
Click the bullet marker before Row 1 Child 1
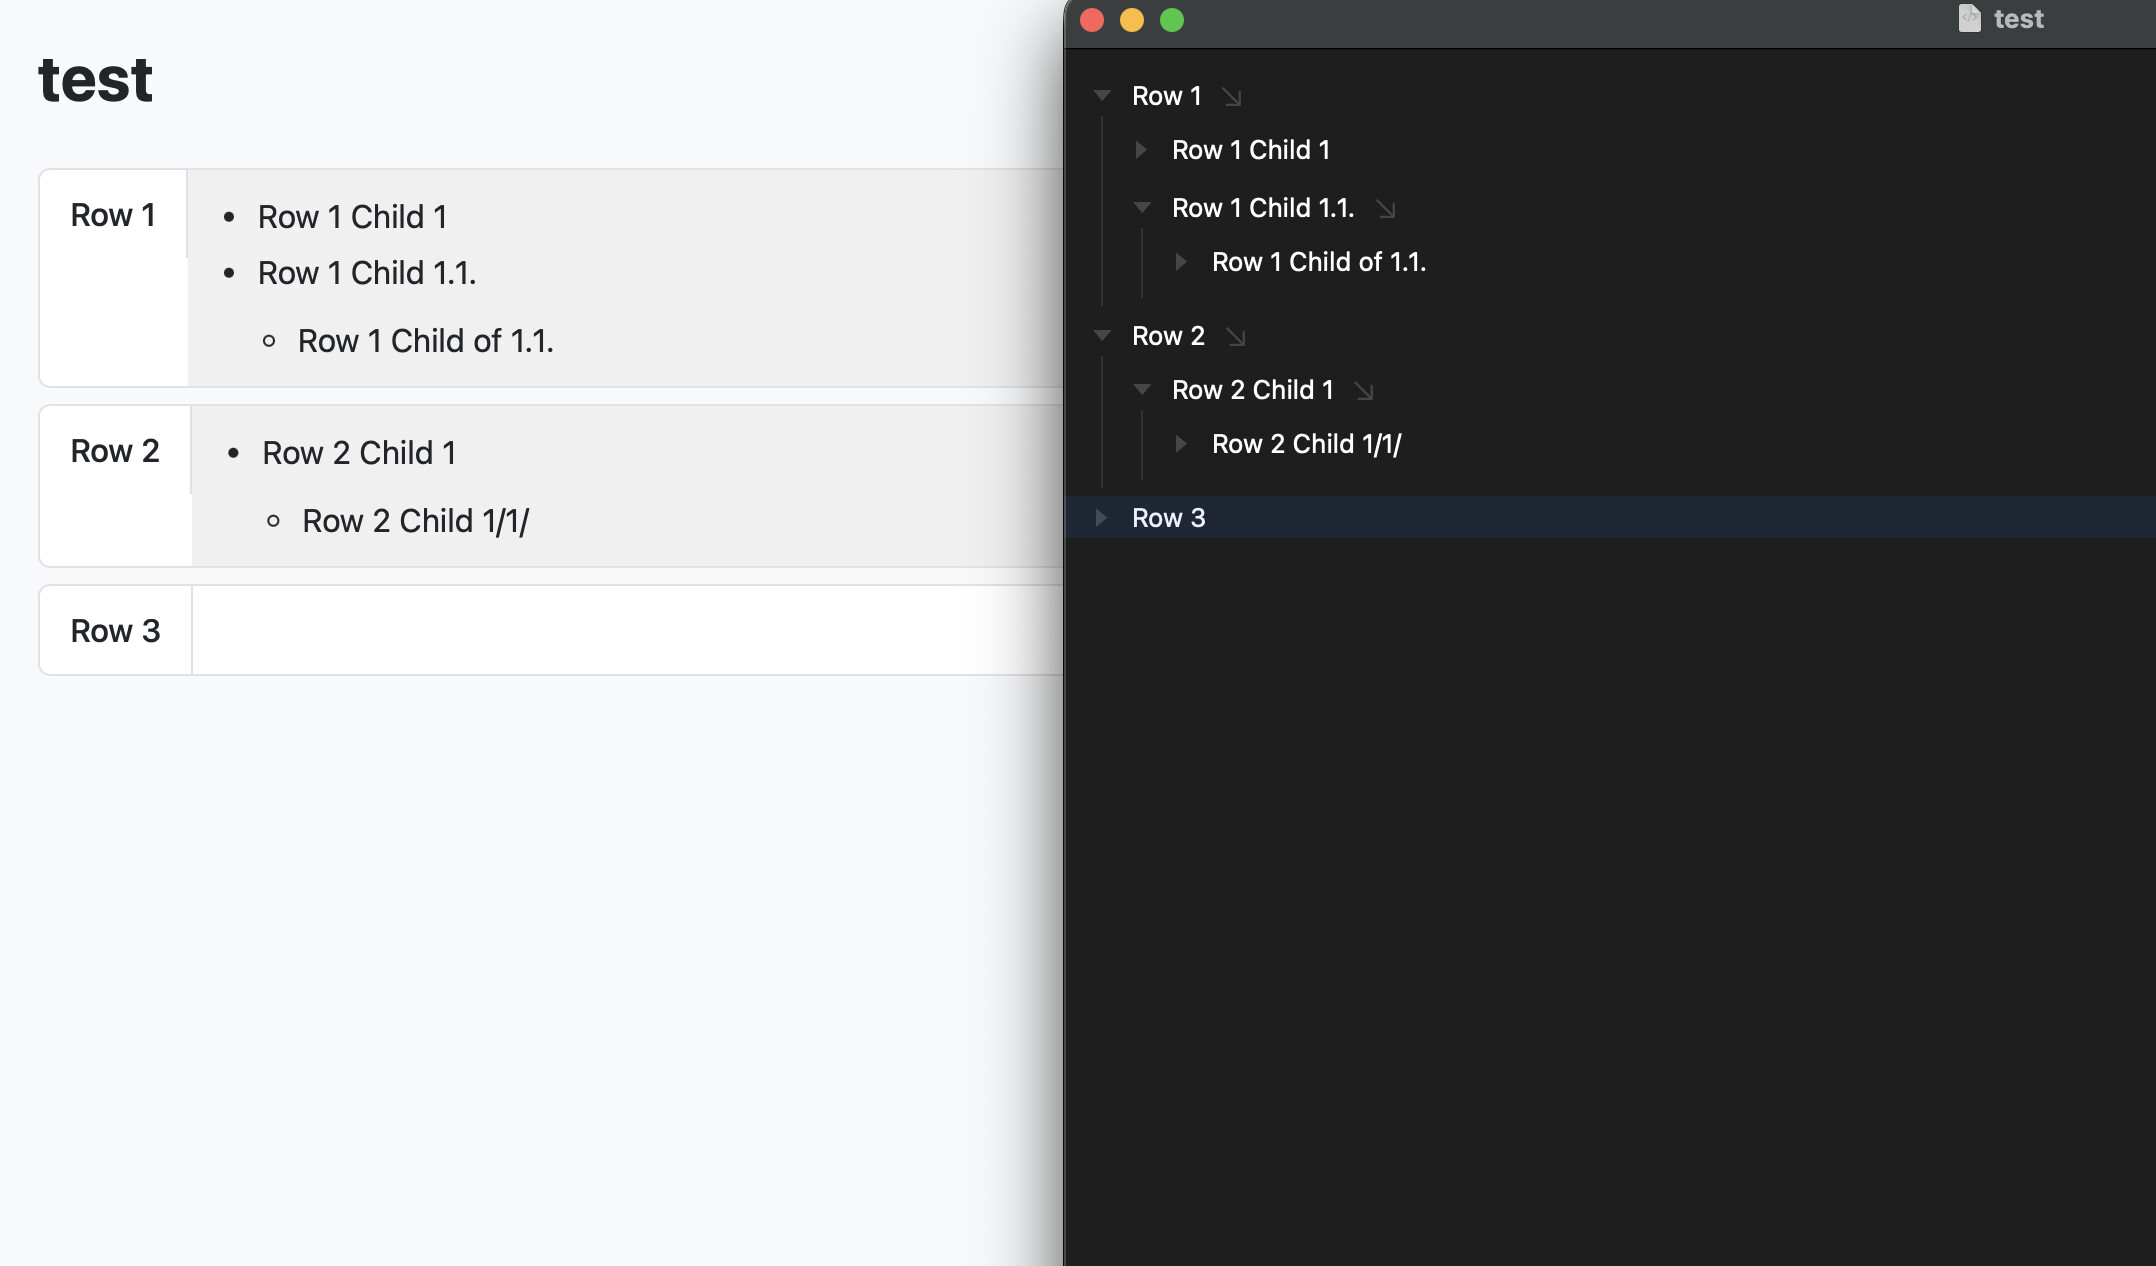tap(229, 217)
